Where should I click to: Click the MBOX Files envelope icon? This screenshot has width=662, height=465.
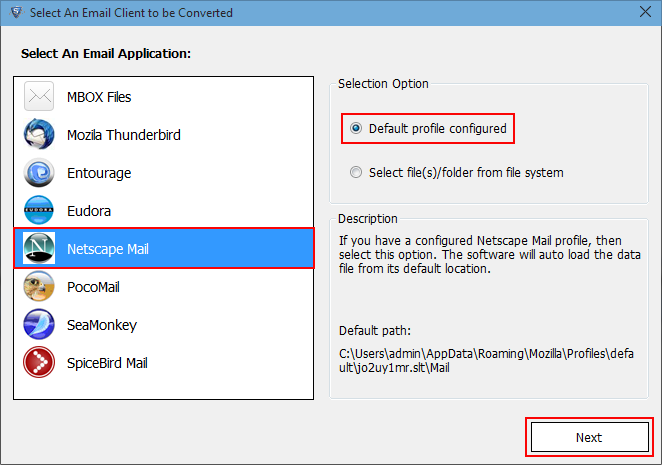(x=39, y=96)
